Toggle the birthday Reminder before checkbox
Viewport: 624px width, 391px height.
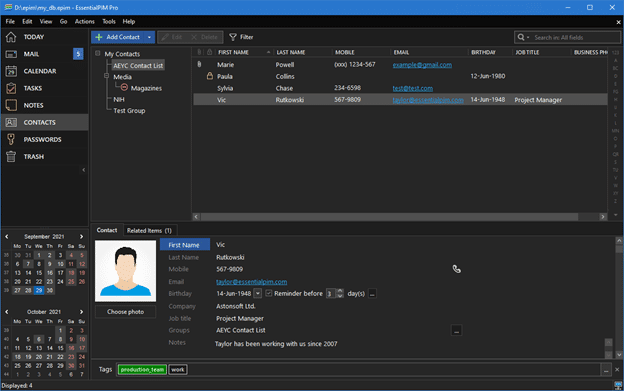[269, 293]
